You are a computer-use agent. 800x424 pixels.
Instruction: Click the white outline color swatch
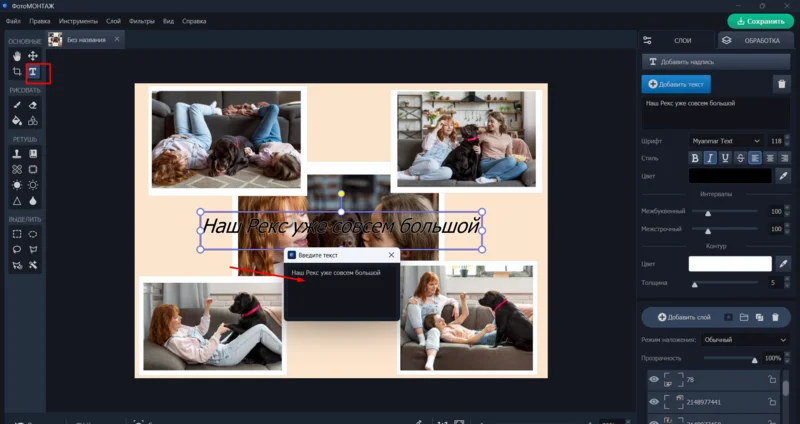click(730, 264)
